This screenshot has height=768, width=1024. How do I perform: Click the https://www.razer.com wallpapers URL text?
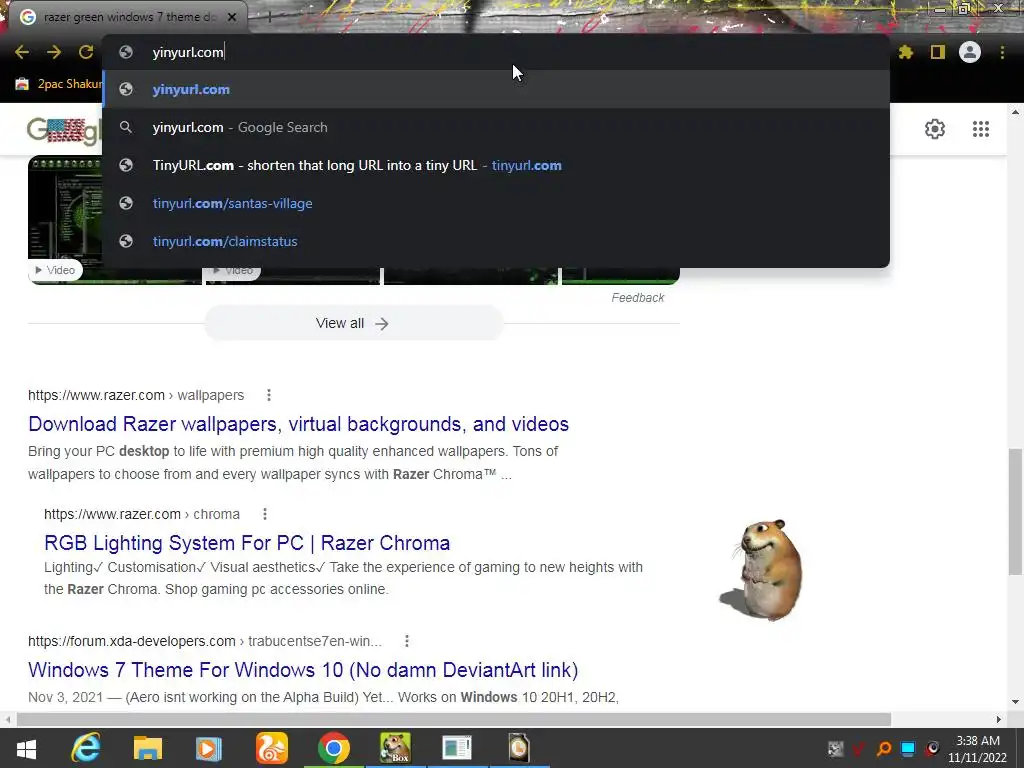136,395
